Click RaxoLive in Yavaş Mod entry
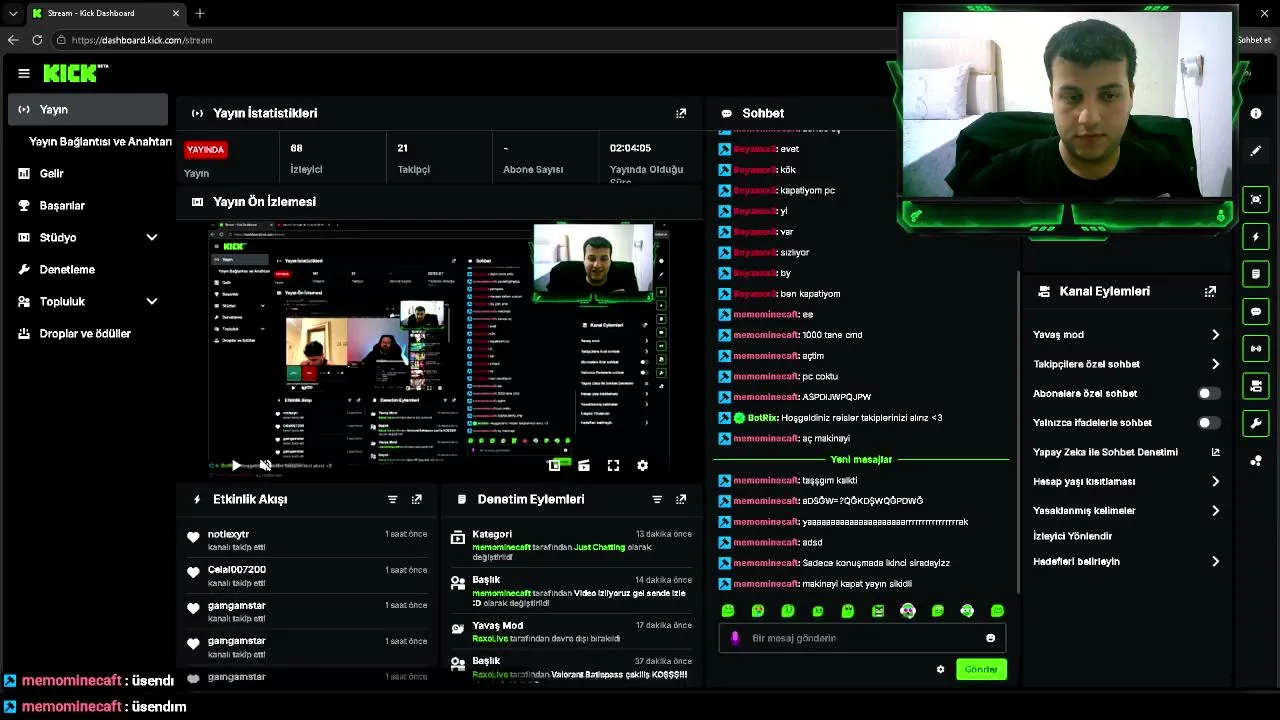 point(490,638)
